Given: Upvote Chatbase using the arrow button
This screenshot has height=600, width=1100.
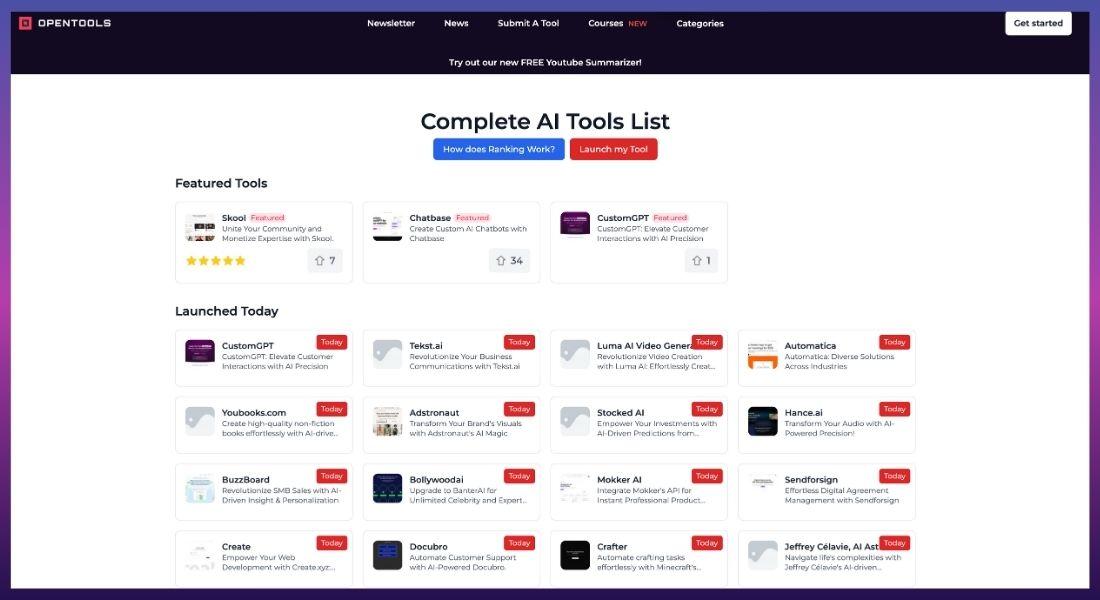Looking at the screenshot, I should tap(509, 261).
